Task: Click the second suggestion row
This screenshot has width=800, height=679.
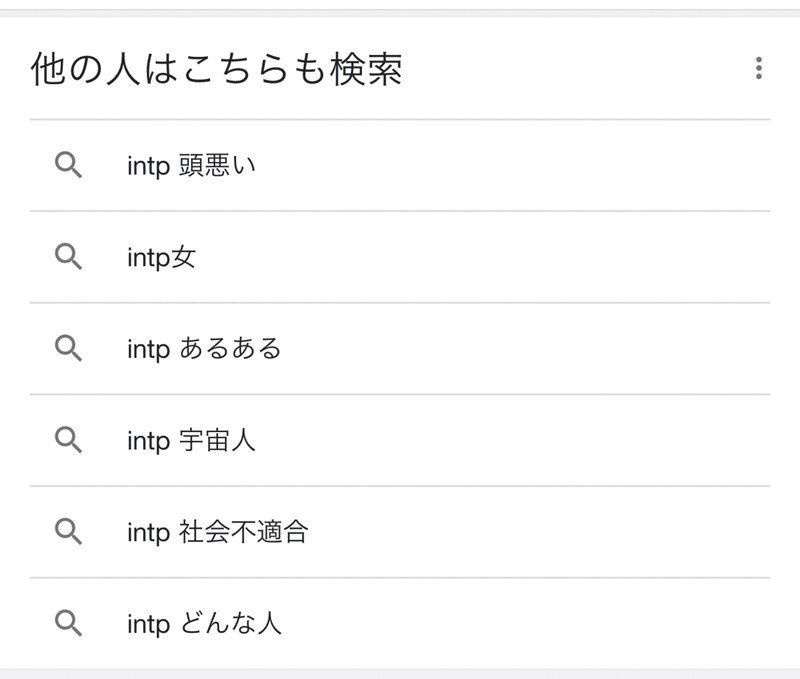Action: click(x=400, y=257)
